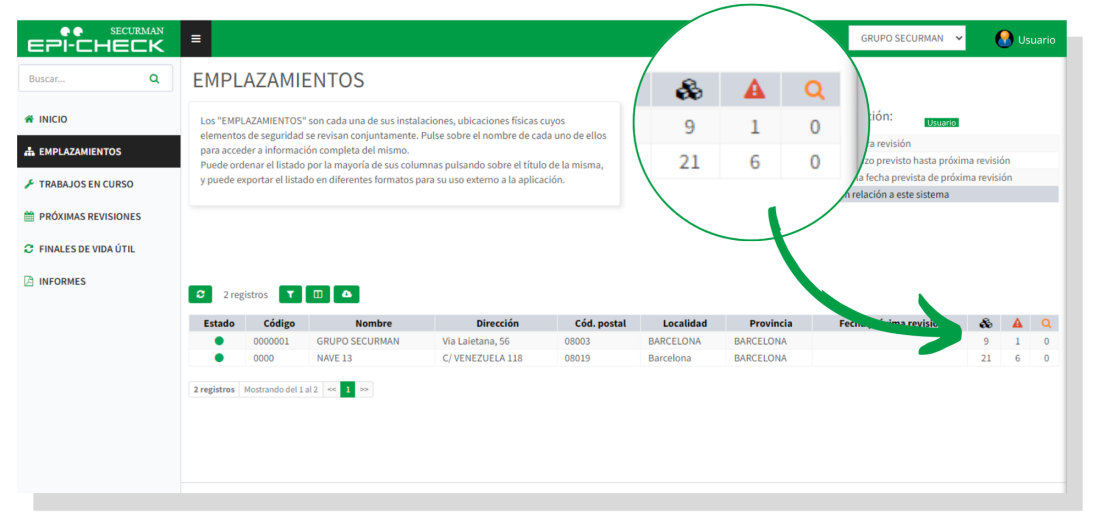
Task: Open the GRUPO SECURMAN dropdown selector
Action: (x=907, y=38)
